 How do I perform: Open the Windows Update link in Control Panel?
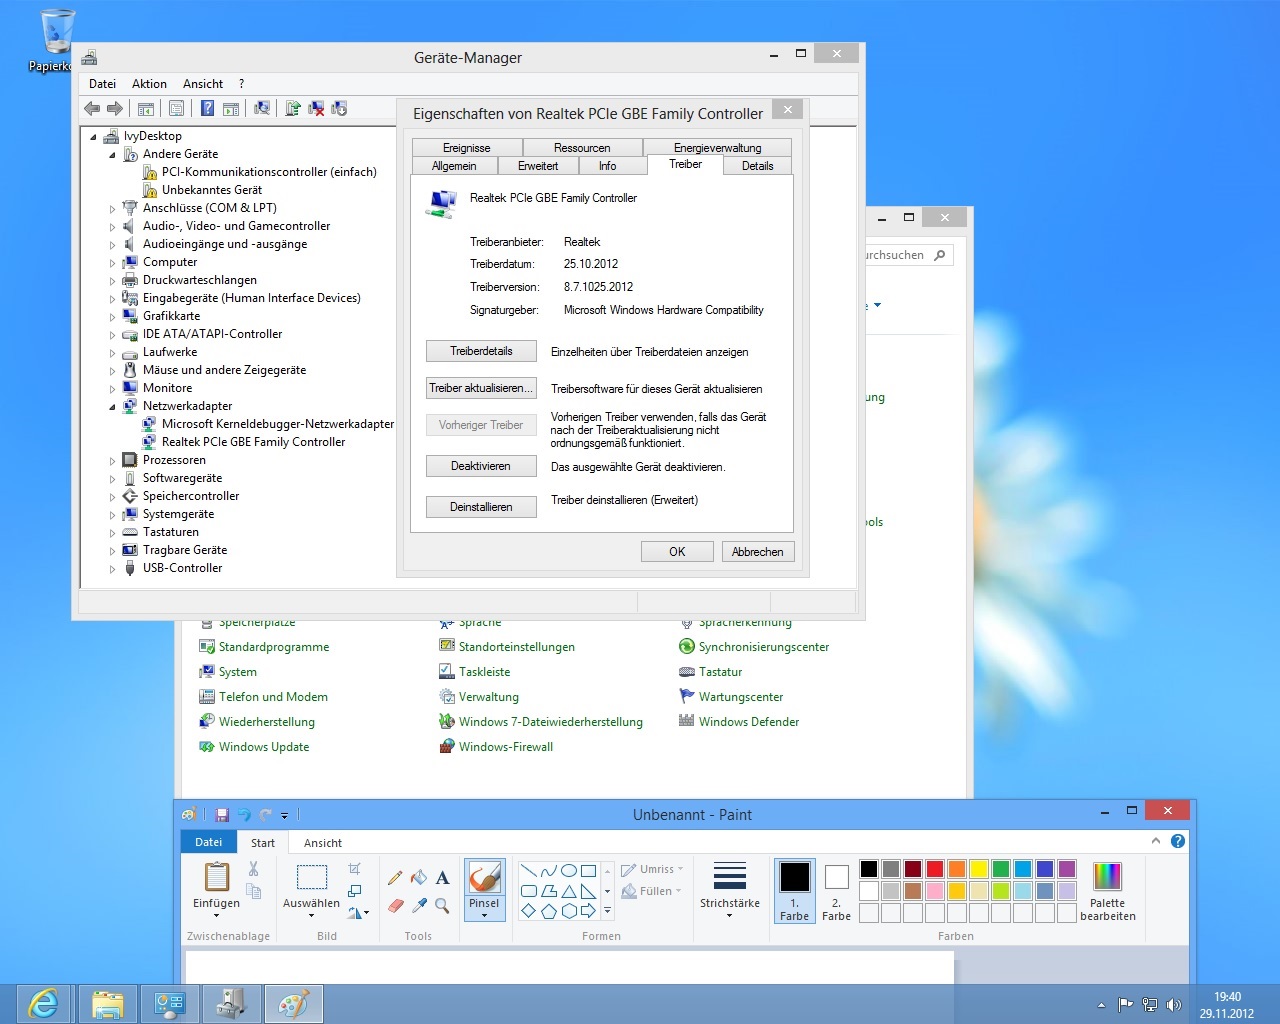click(x=264, y=747)
